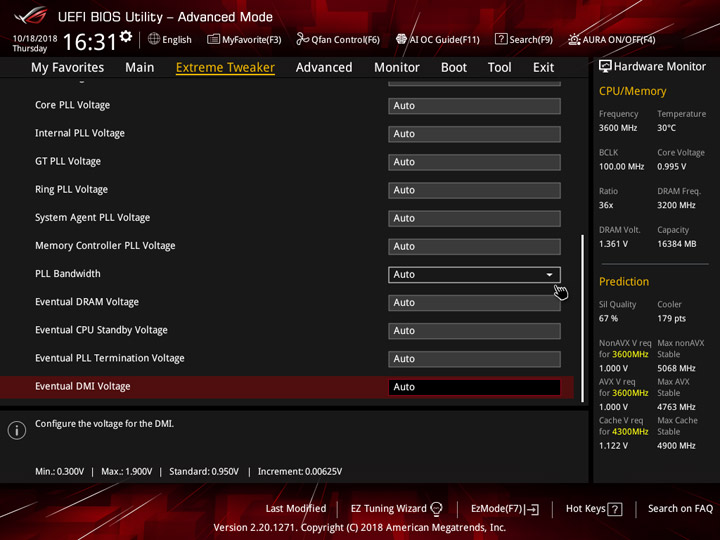Click the Eventual DRAM Voltage field
Viewport: 720px width, 540px height.
point(474,303)
